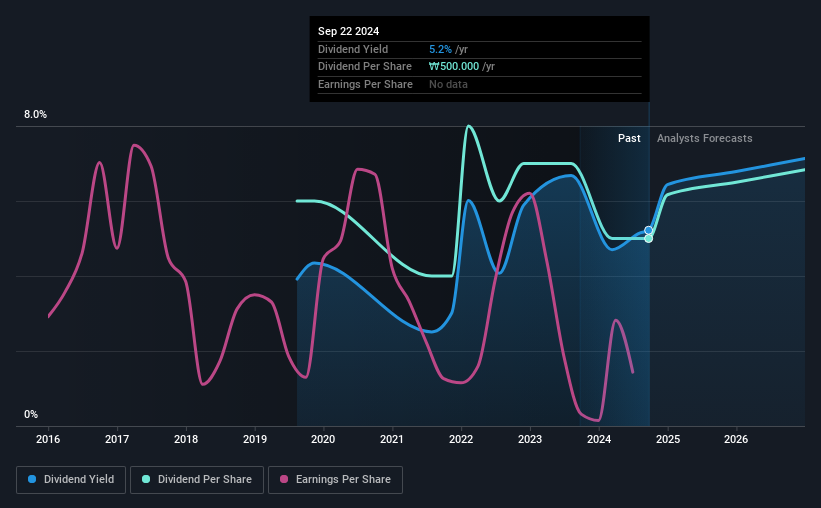Viewport: 821px width, 508px height.
Task: Toggle the Earnings Per Share legend button
Action: (335, 479)
